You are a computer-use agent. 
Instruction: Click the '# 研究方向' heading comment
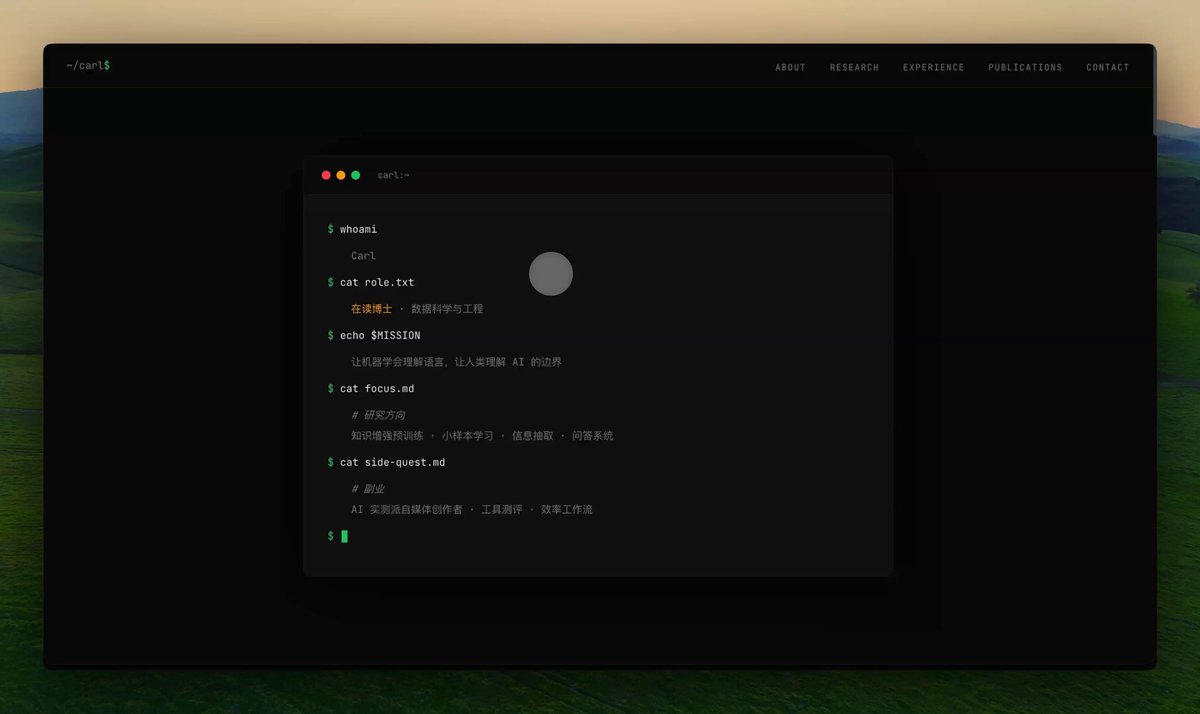point(378,415)
